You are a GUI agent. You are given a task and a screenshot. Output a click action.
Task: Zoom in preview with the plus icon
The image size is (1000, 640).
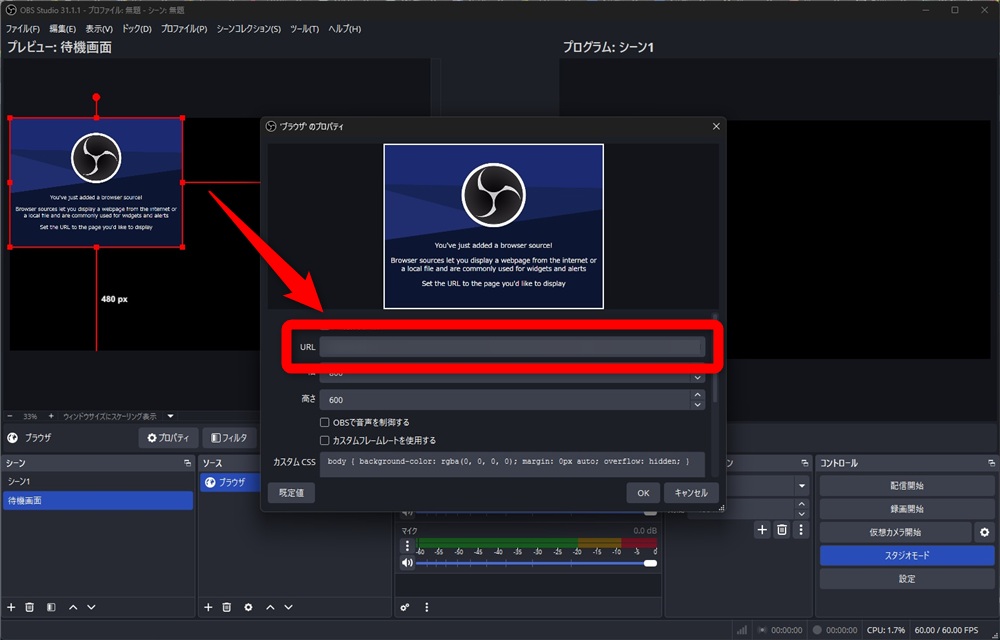click(x=51, y=416)
